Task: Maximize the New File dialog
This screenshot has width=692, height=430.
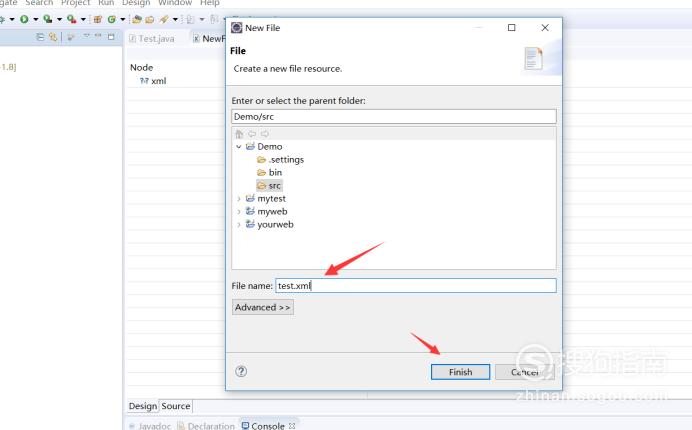Action: point(511,28)
